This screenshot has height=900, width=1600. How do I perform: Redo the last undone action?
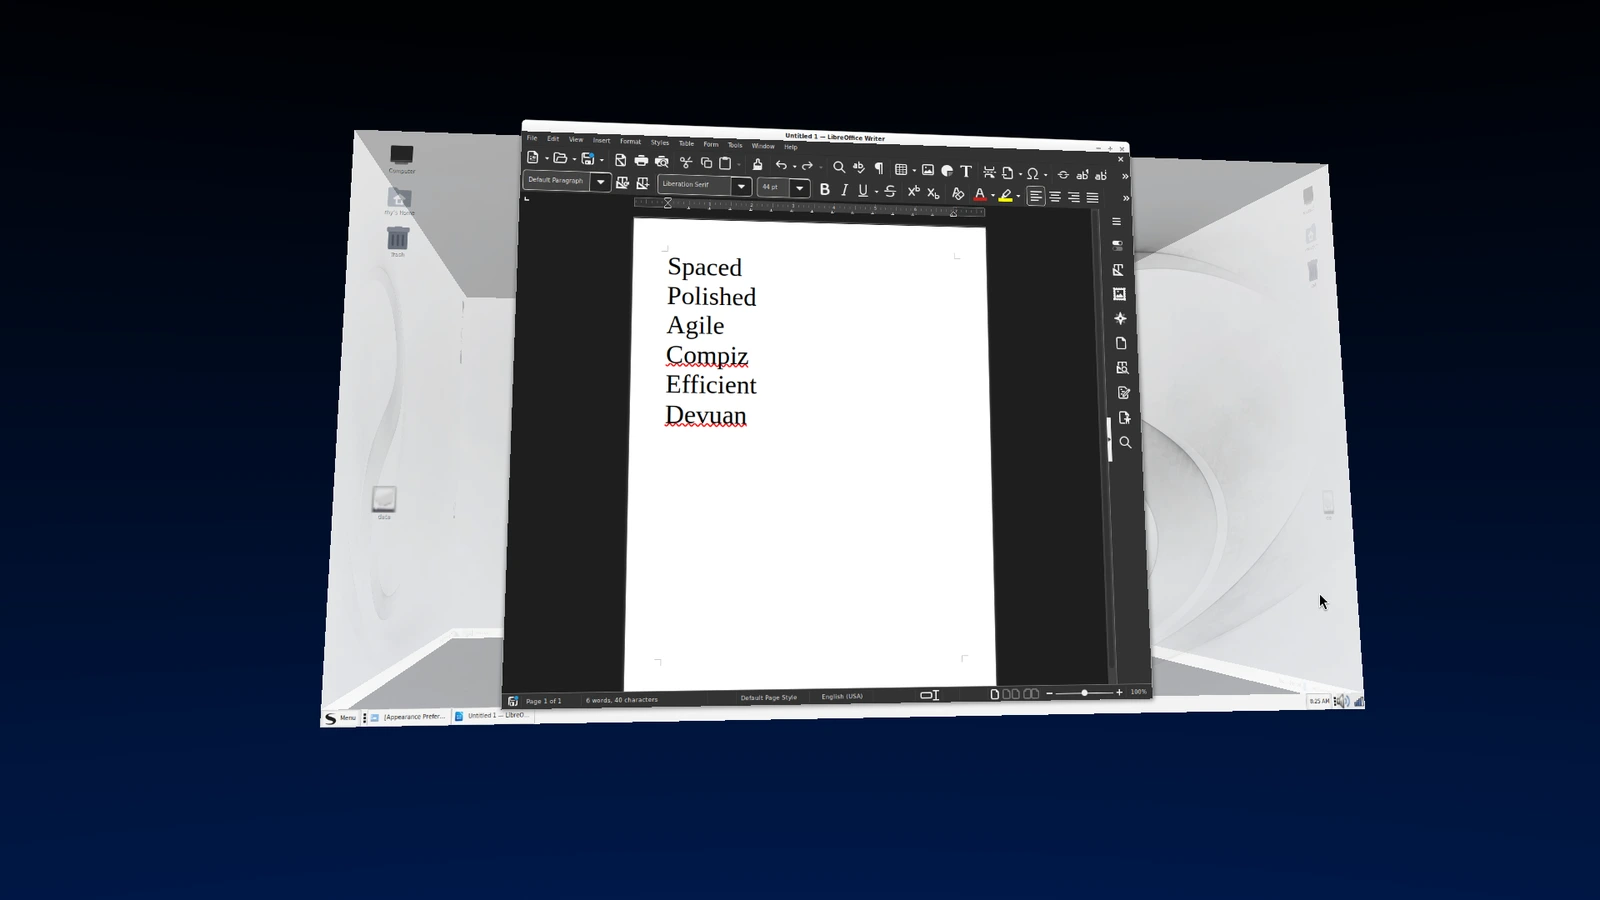[x=807, y=166]
